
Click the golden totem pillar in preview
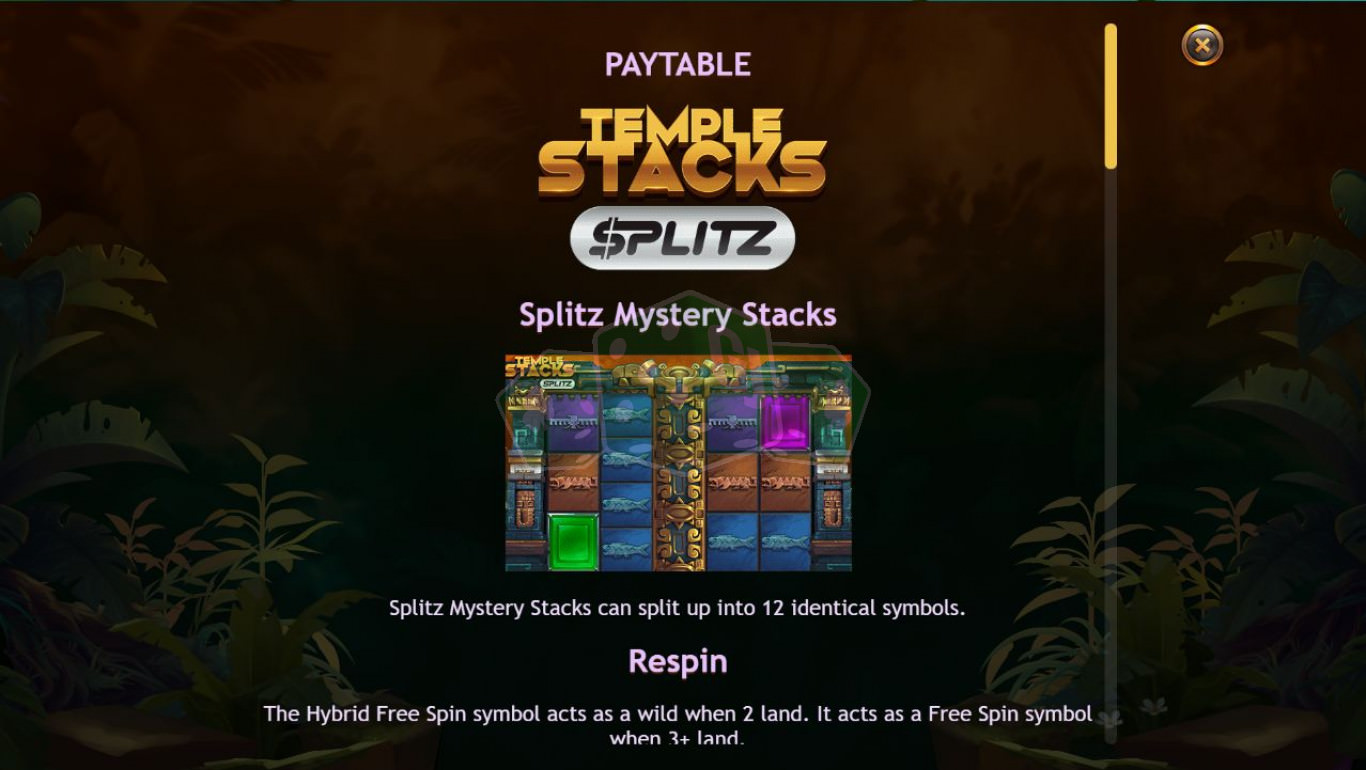679,480
